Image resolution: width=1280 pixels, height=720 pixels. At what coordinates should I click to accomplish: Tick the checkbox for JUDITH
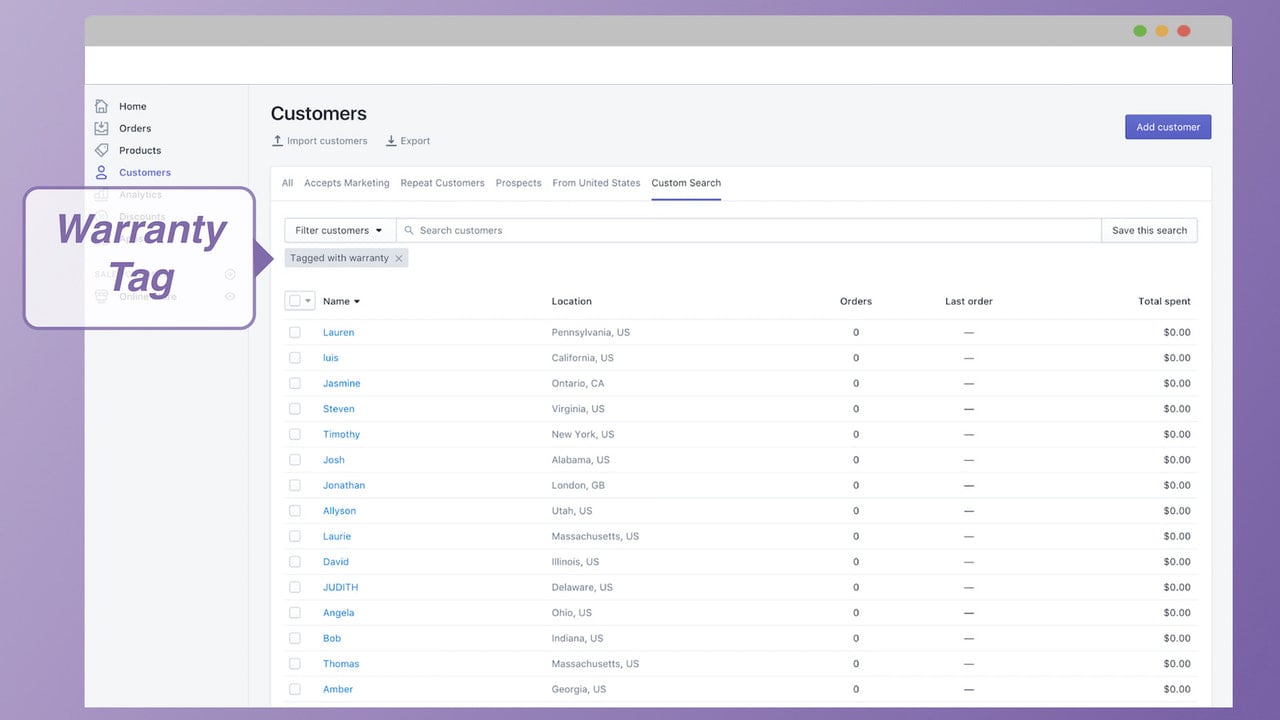coord(295,587)
